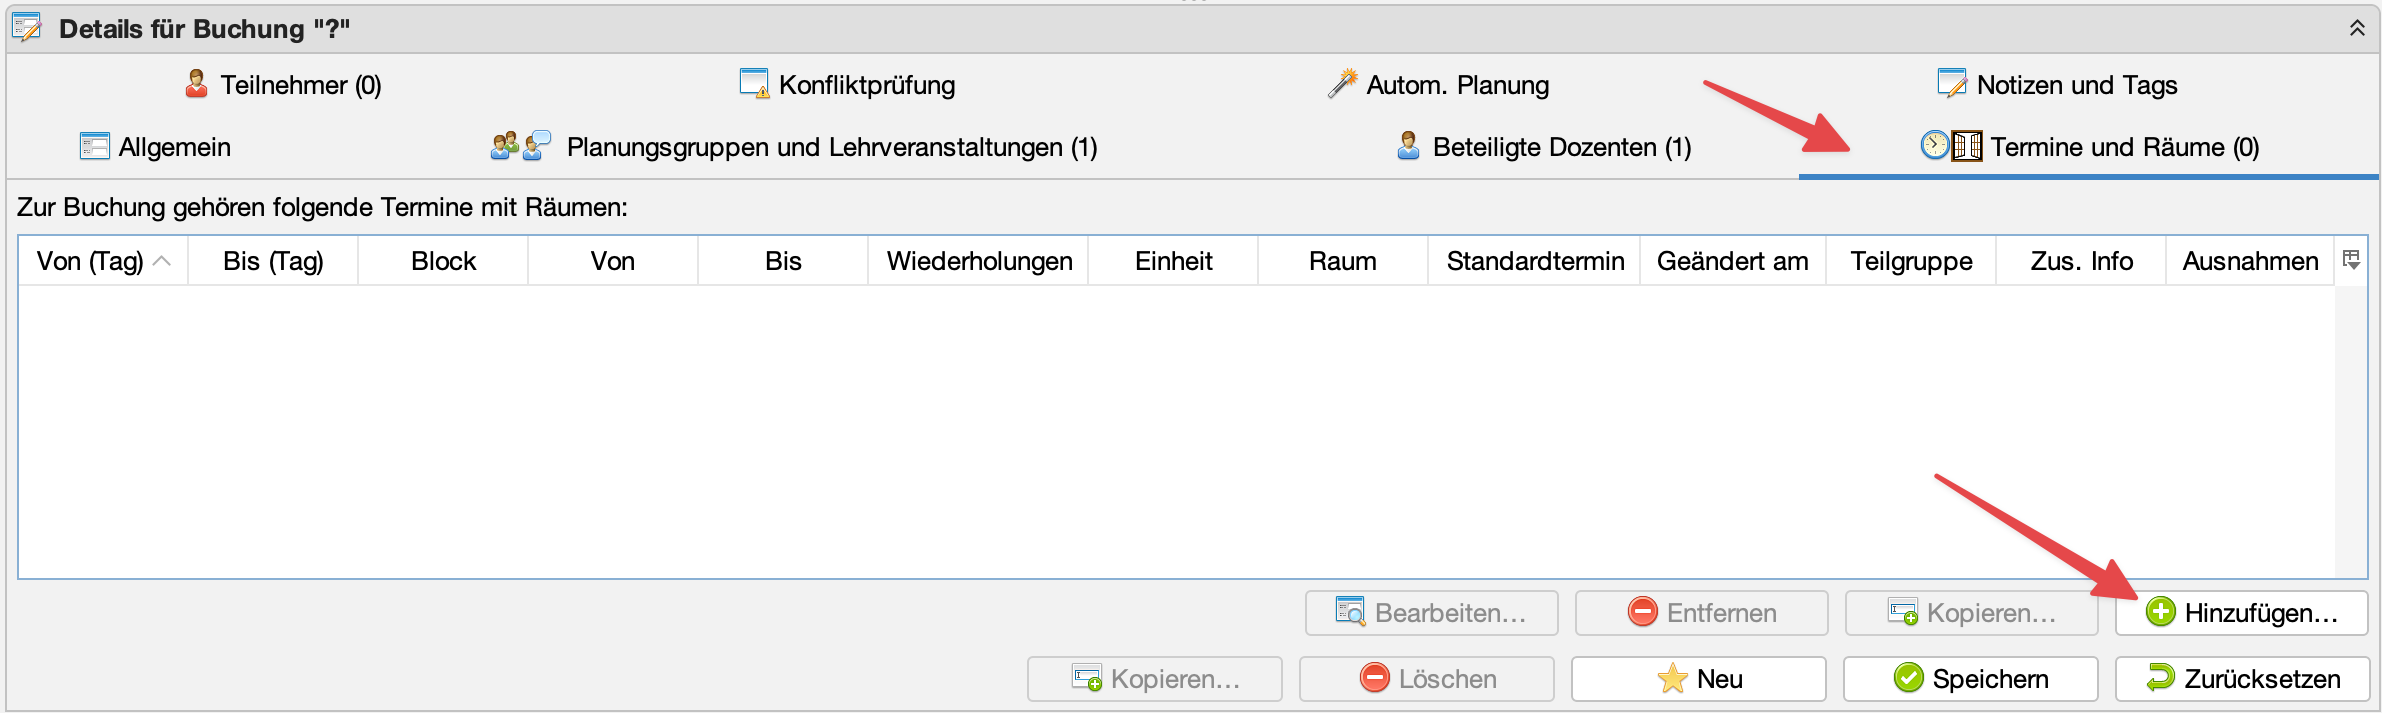Click the Konfliktprüfung warning icon
Screen dimensions: 2382x713
[754, 84]
